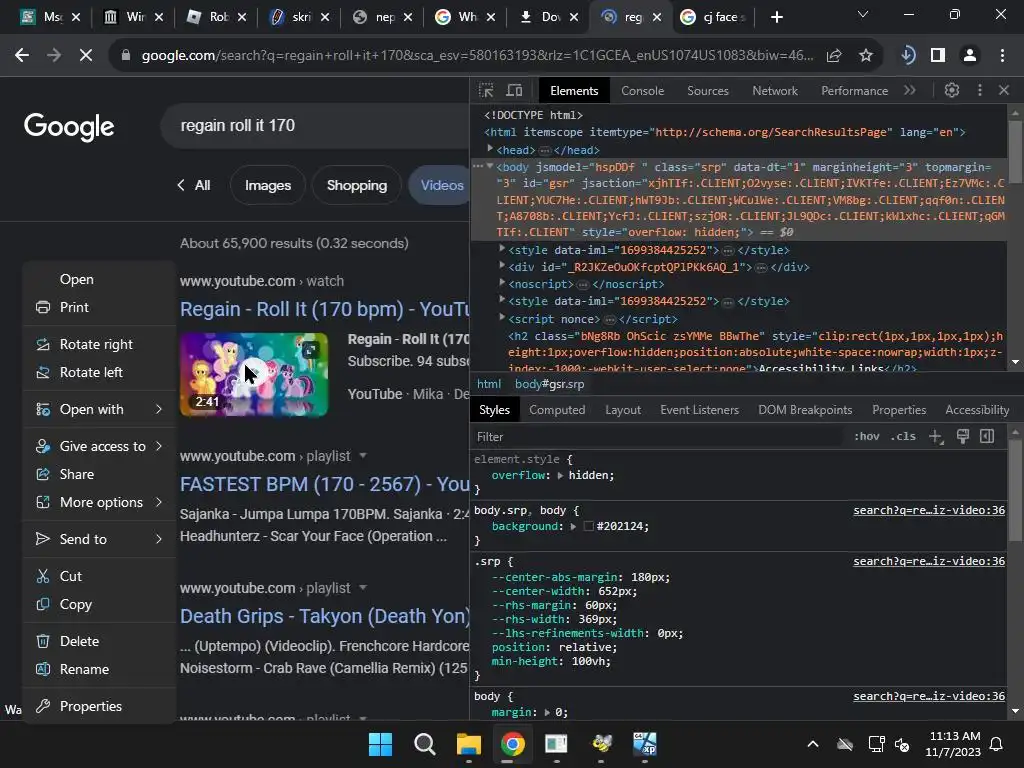Open File Explorer from taskbar
Viewport: 1024px width, 768px height.
pyautogui.click(x=468, y=744)
